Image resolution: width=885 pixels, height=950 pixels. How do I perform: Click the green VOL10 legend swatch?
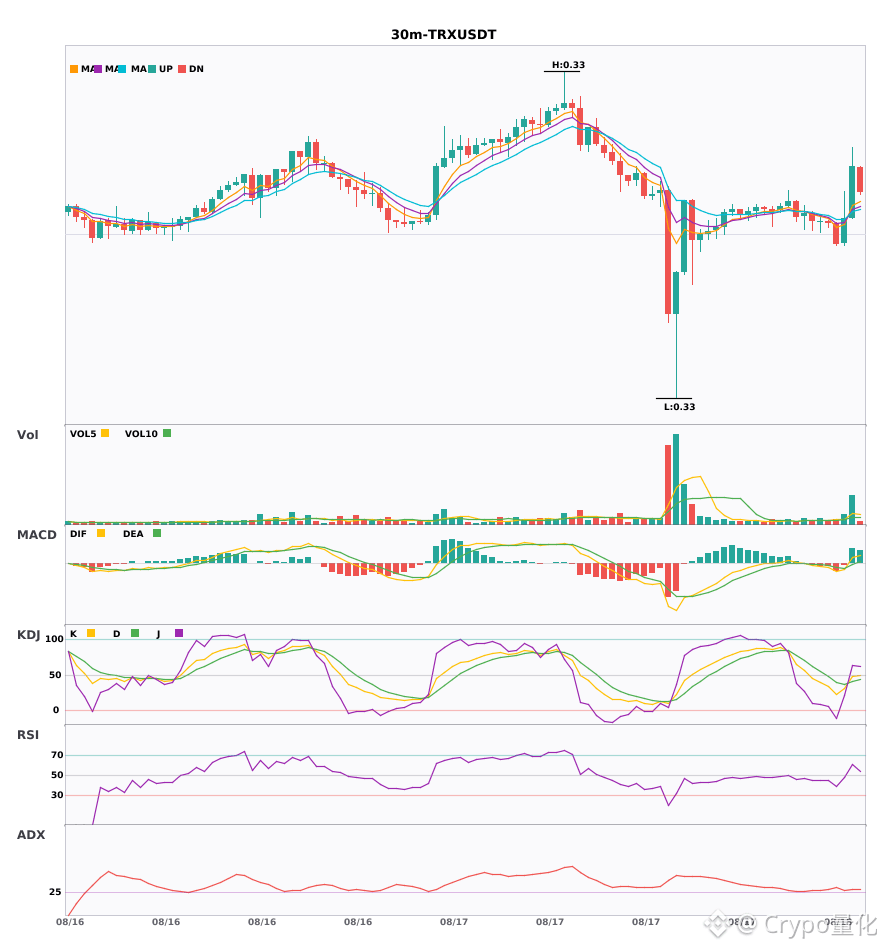pos(167,433)
